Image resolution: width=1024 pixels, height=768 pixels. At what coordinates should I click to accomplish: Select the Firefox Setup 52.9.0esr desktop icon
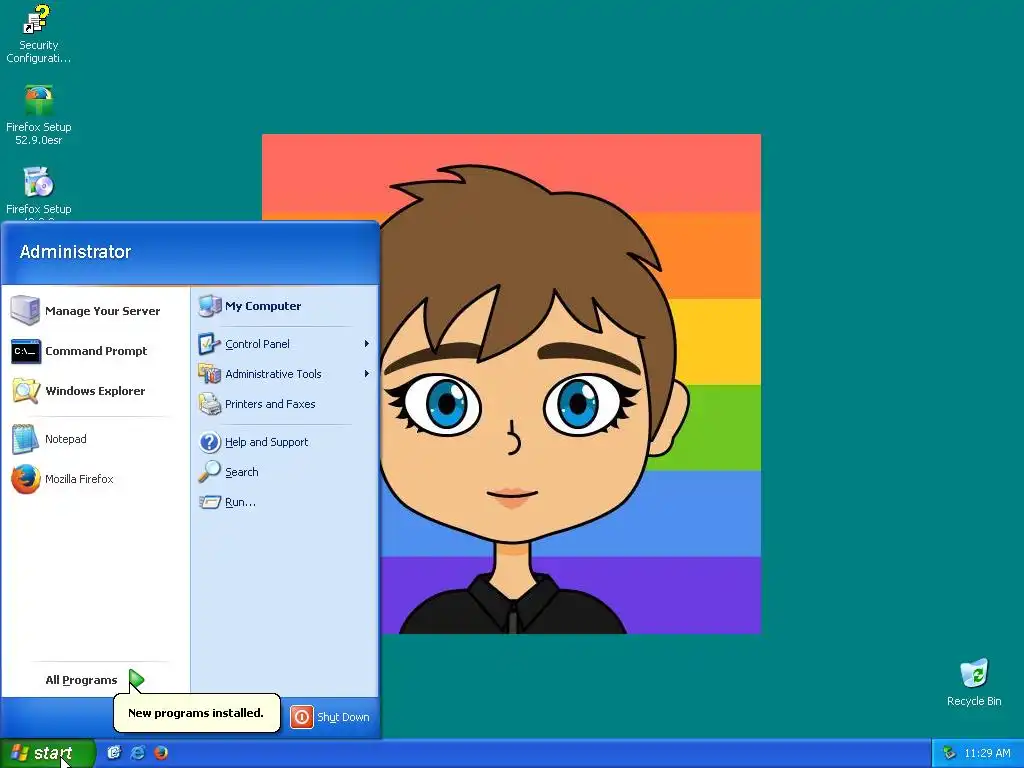click(39, 115)
